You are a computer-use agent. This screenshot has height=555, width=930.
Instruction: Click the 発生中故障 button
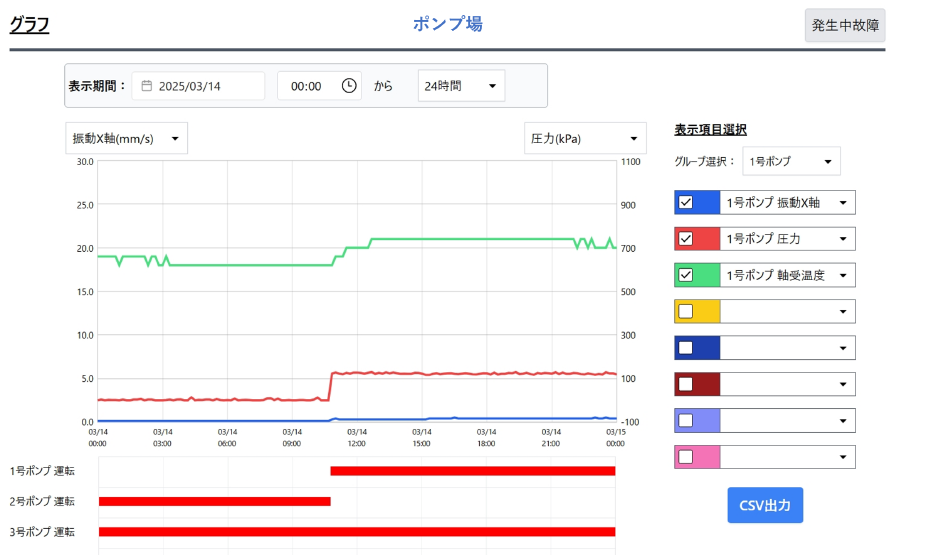point(845,25)
